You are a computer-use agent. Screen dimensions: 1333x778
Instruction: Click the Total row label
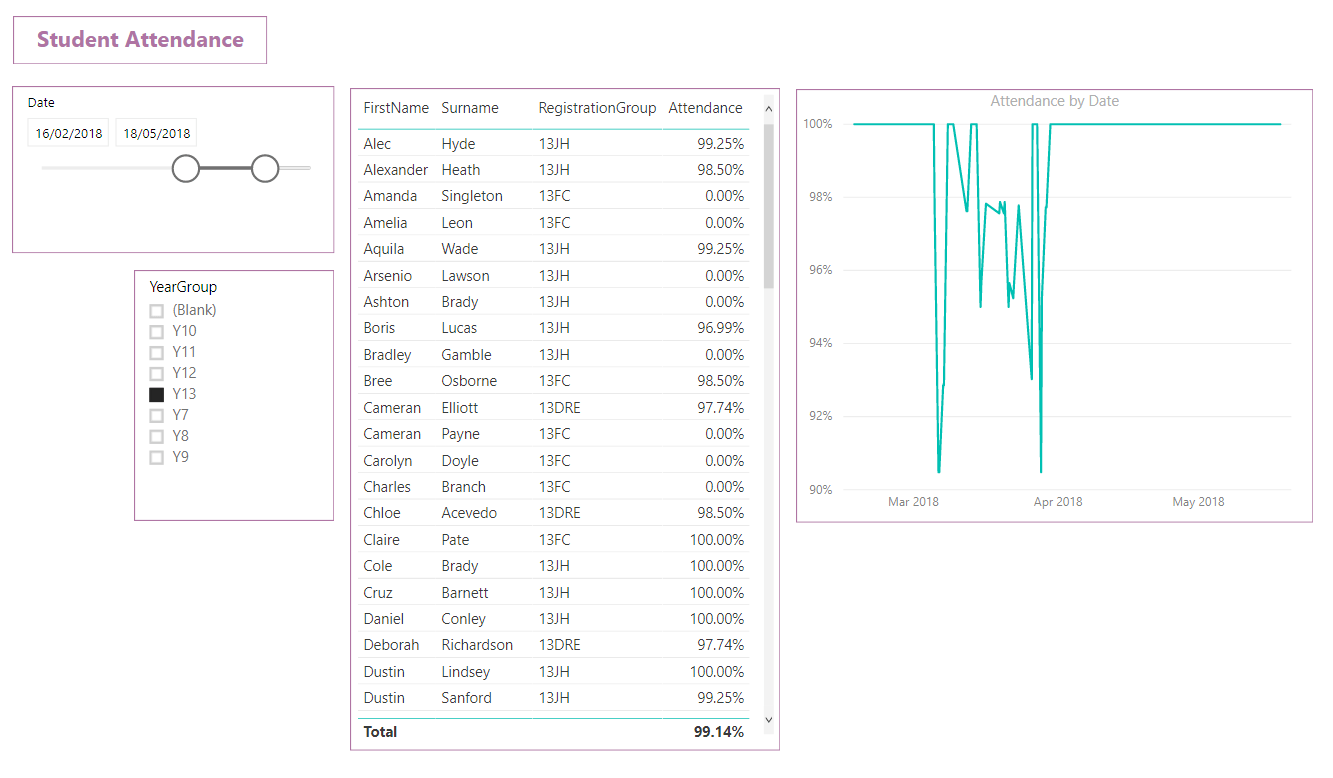coord(380,732)
